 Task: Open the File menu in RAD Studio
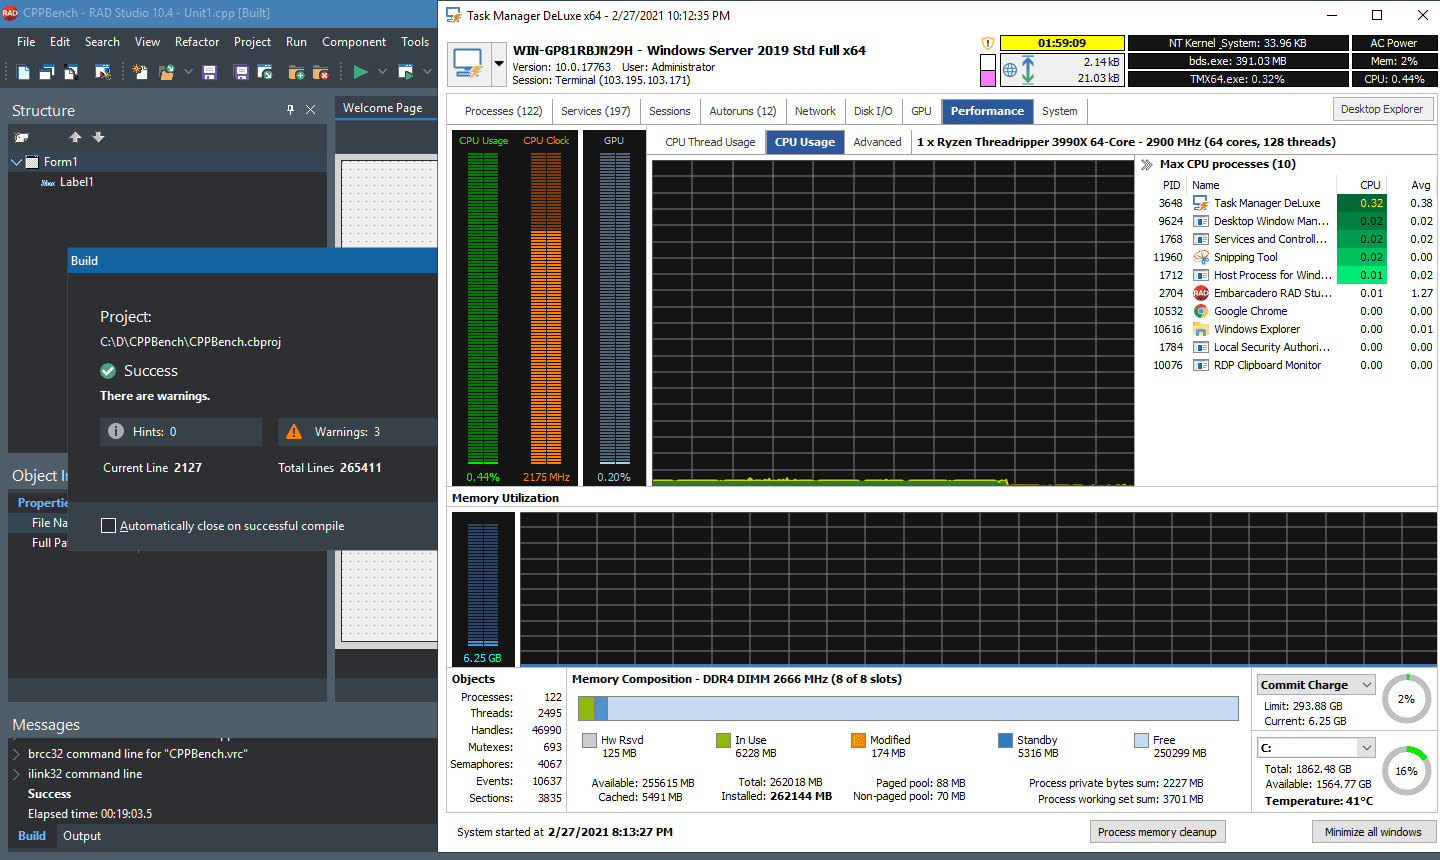26,42
